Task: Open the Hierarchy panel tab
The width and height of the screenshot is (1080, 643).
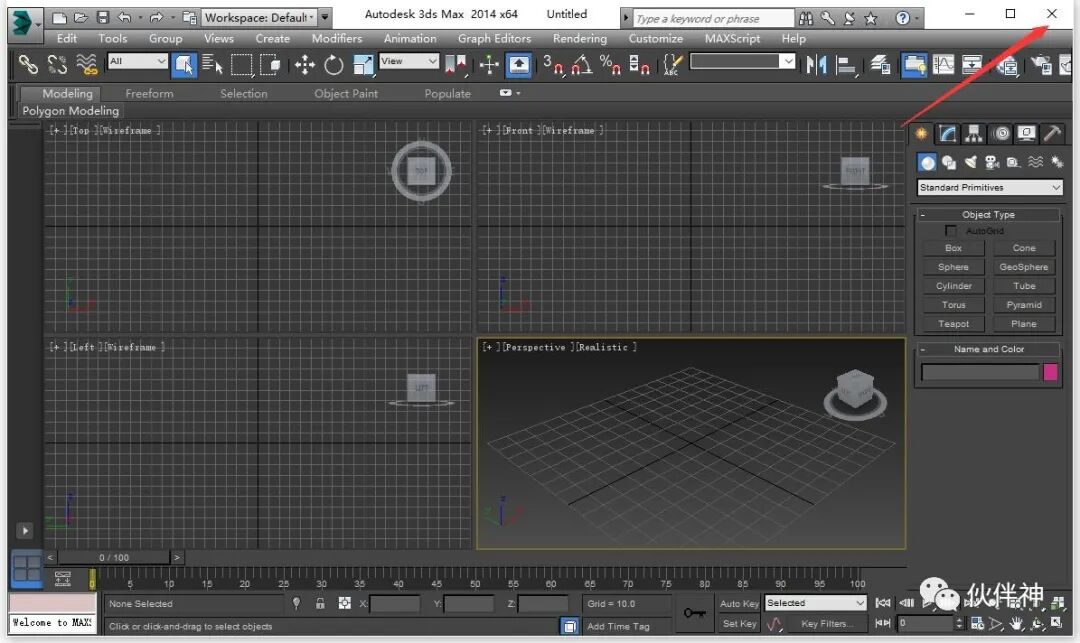Action: (x=974, y=134)
